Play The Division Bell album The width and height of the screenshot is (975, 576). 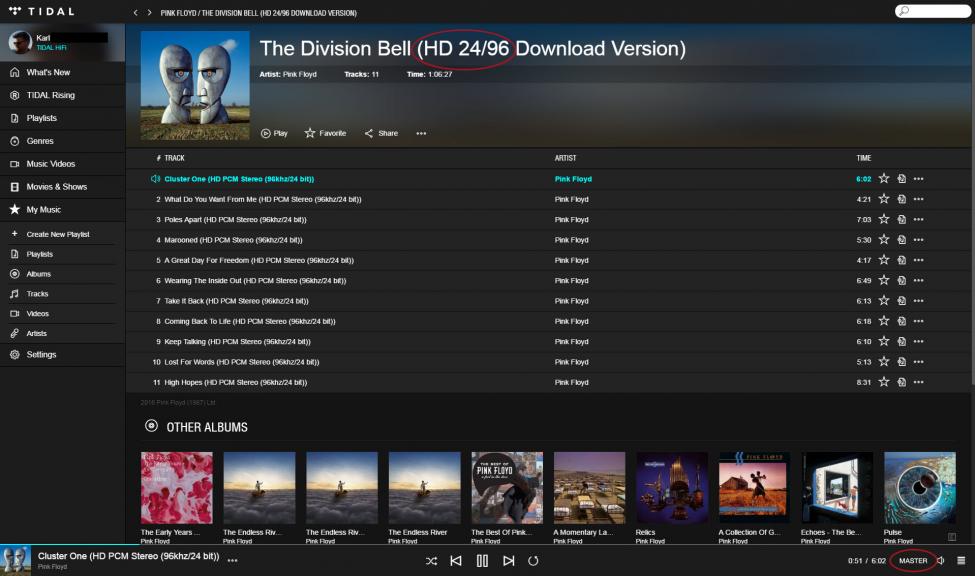tap(274, 133)
